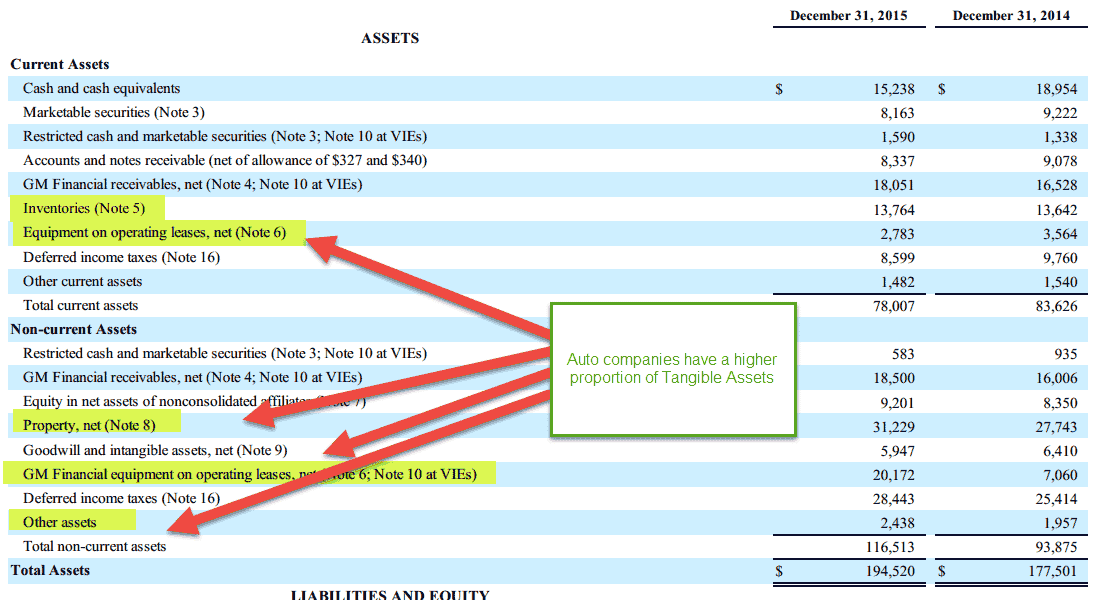Select highlighted 'Other assets' label
1111x600 pixels.
click(x=60, y=523)
